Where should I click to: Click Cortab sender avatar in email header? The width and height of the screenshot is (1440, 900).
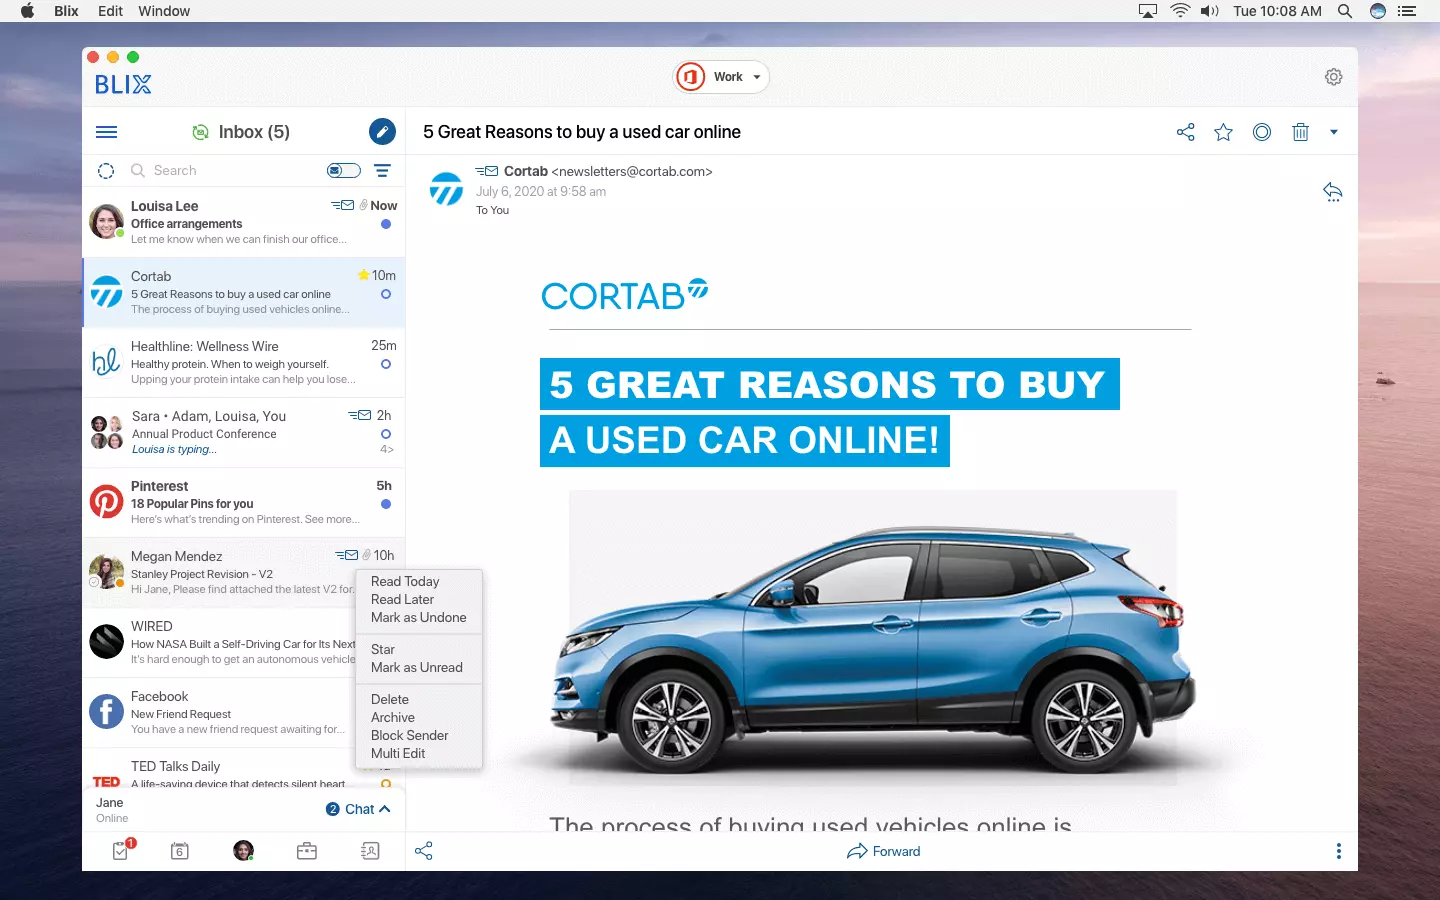(446, 189)
